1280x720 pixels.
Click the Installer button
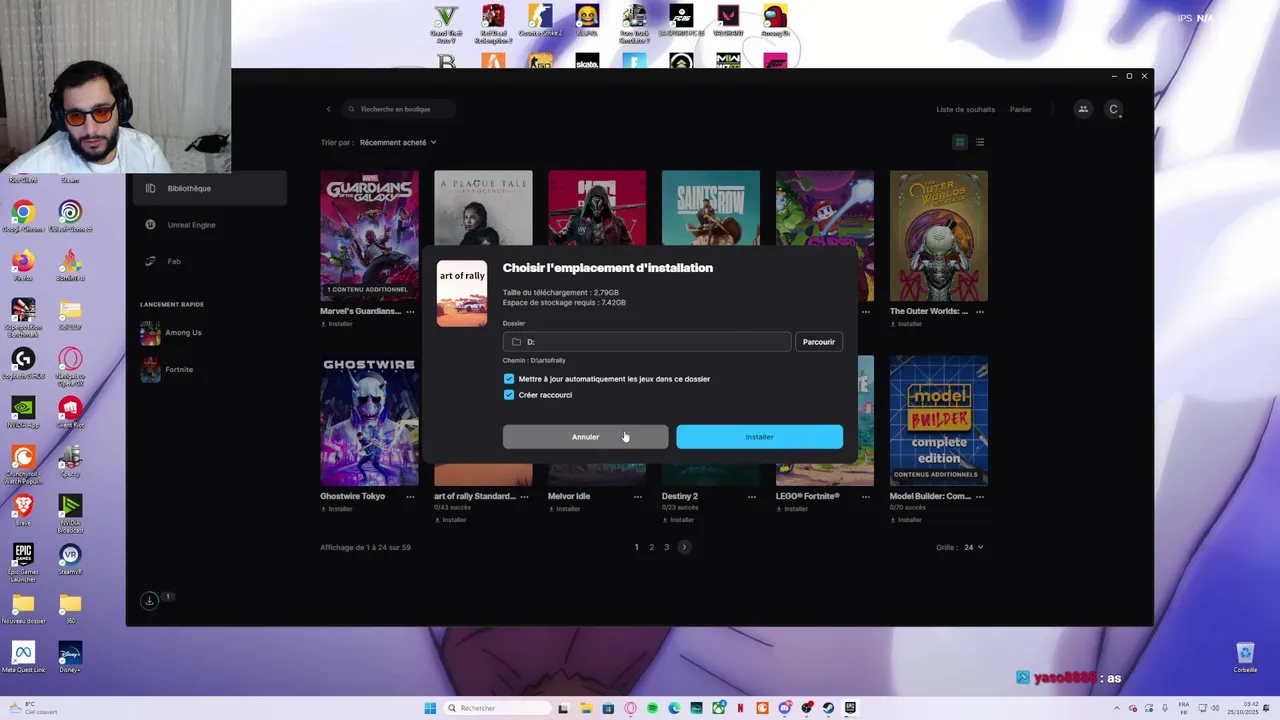(759, 437)
